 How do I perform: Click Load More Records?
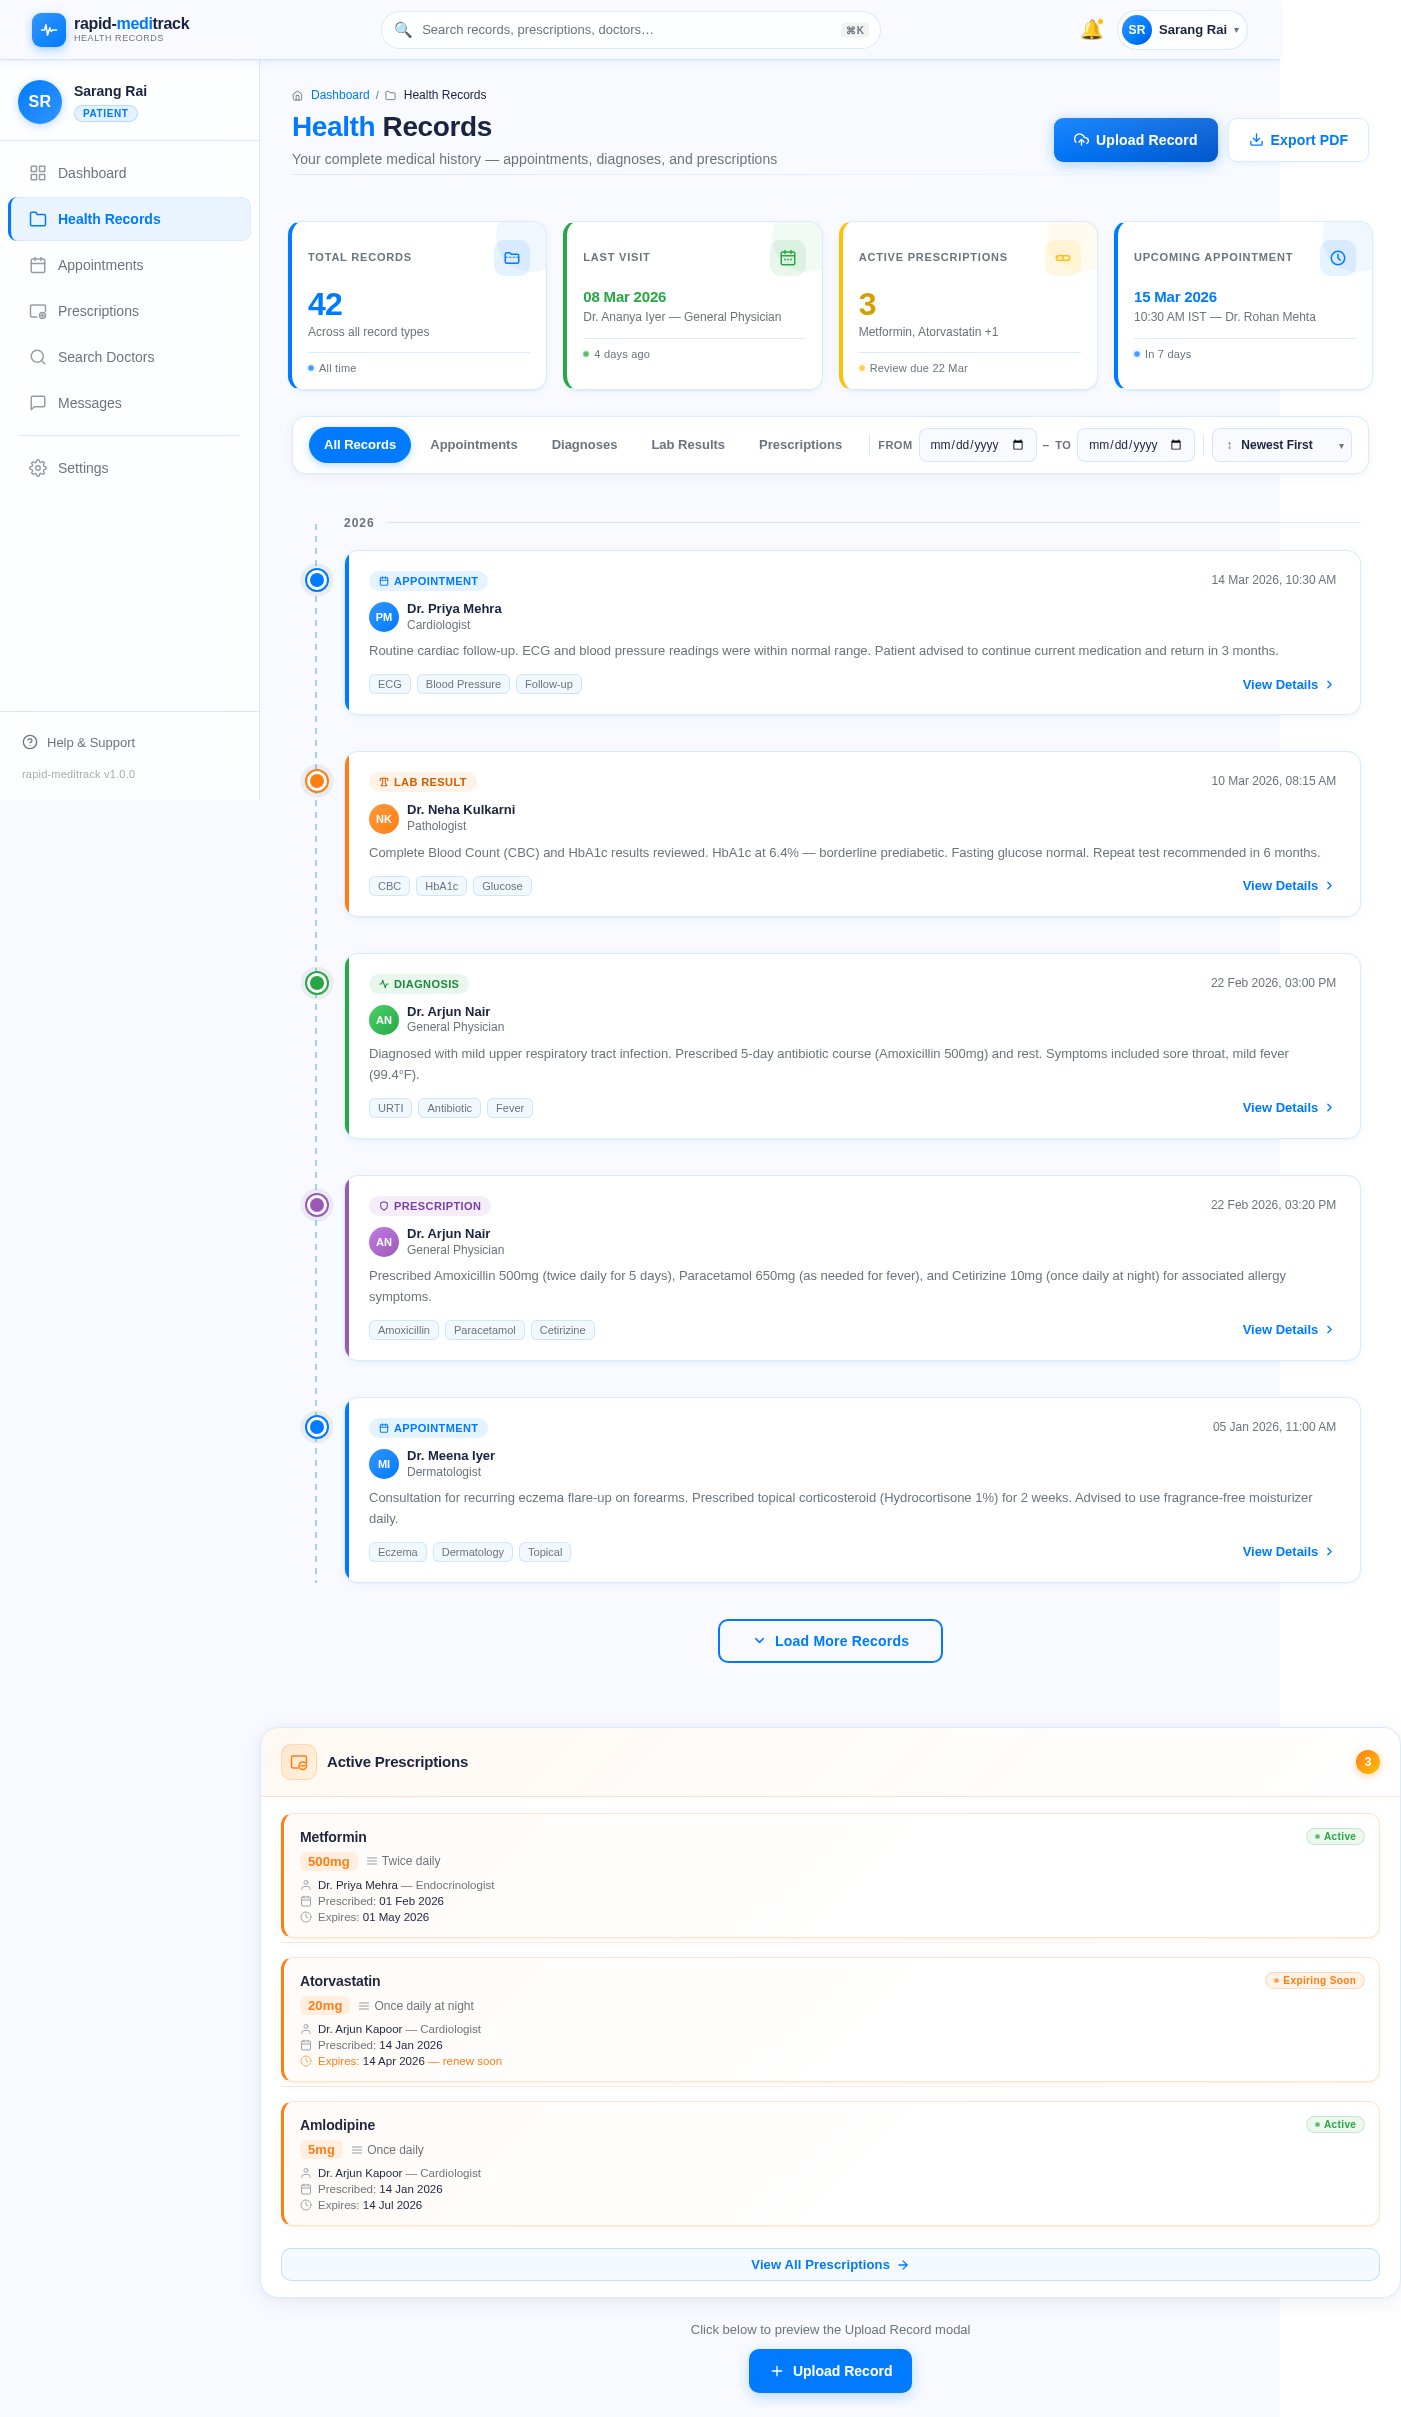[829, 1641]
